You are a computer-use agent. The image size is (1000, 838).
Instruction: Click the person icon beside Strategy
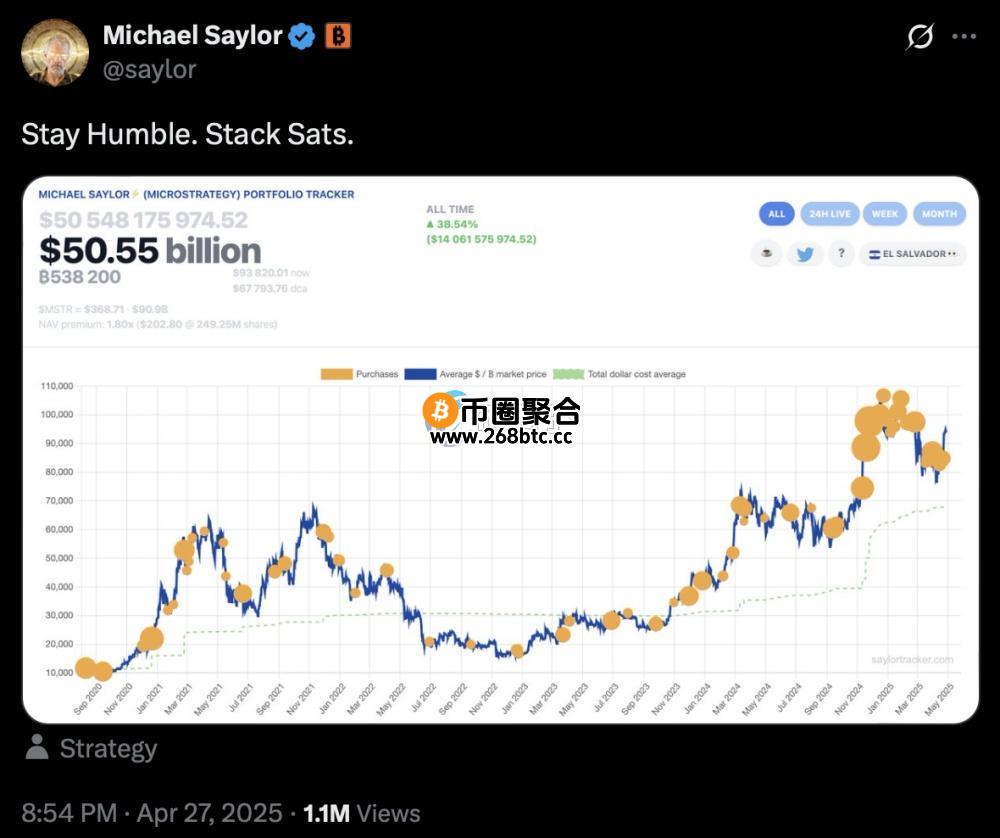(x=37, y=747)
